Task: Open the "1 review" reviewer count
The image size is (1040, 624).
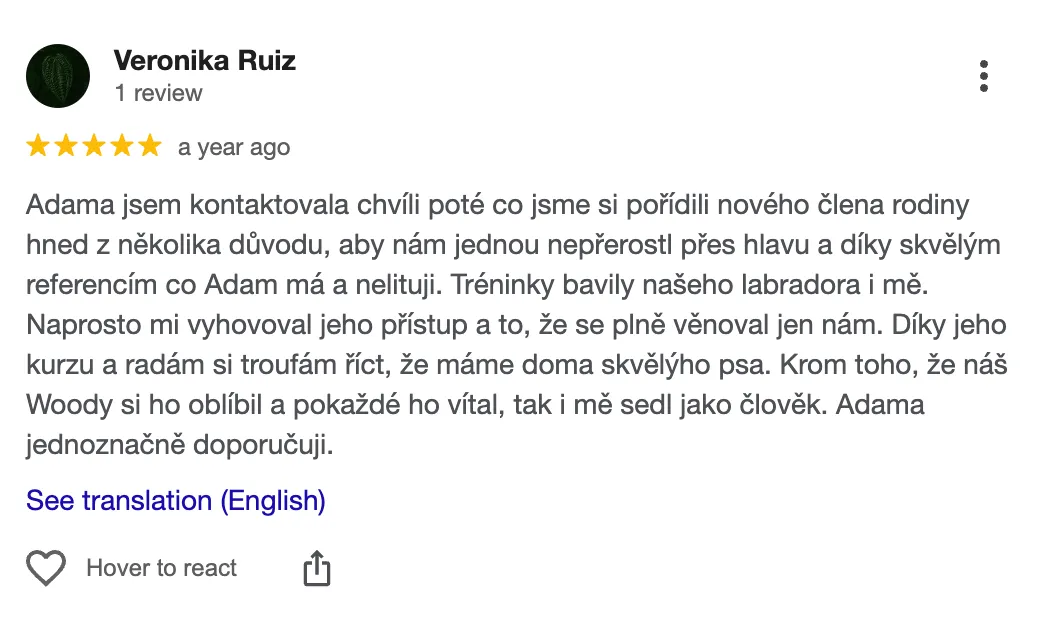Action: [158, 93]
